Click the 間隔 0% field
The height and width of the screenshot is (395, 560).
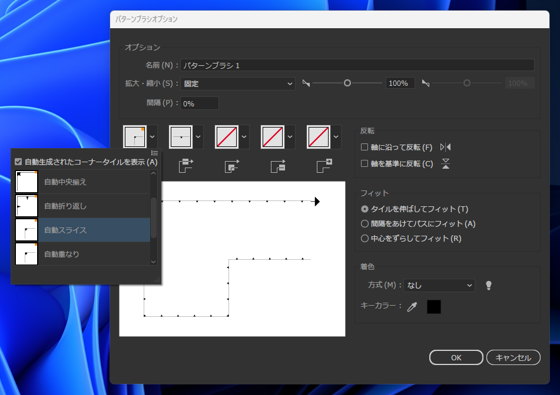pos(199,103)
